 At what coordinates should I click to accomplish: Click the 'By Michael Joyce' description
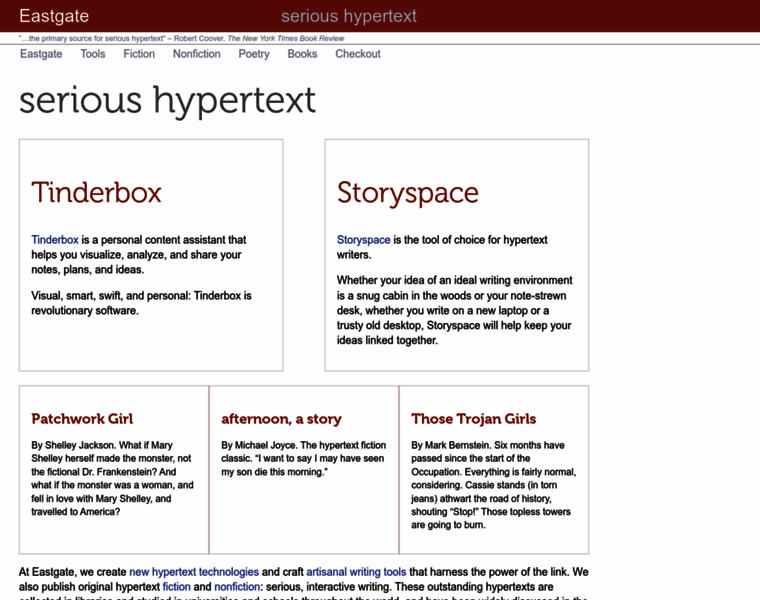point(303,458)
